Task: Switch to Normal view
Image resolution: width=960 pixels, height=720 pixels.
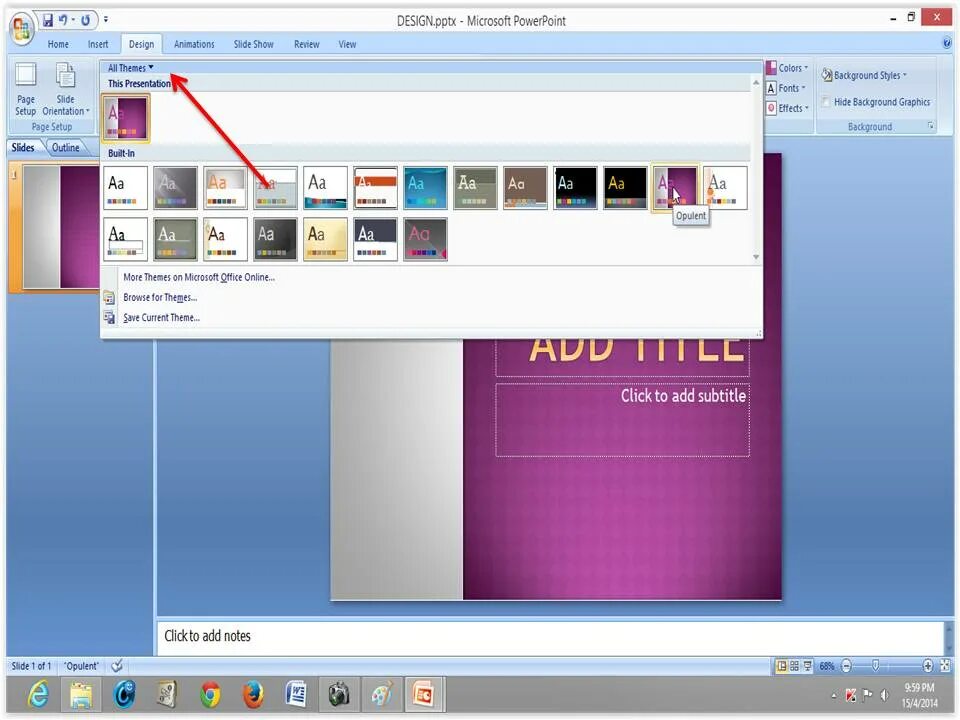Action: tap(781, 666)
